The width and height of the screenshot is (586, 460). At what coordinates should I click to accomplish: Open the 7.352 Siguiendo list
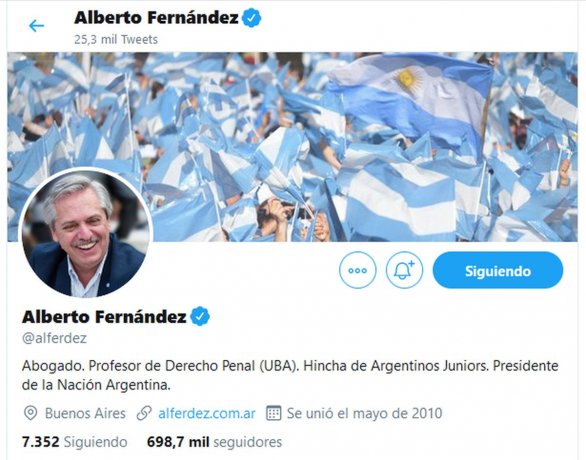tap(74, 442)
